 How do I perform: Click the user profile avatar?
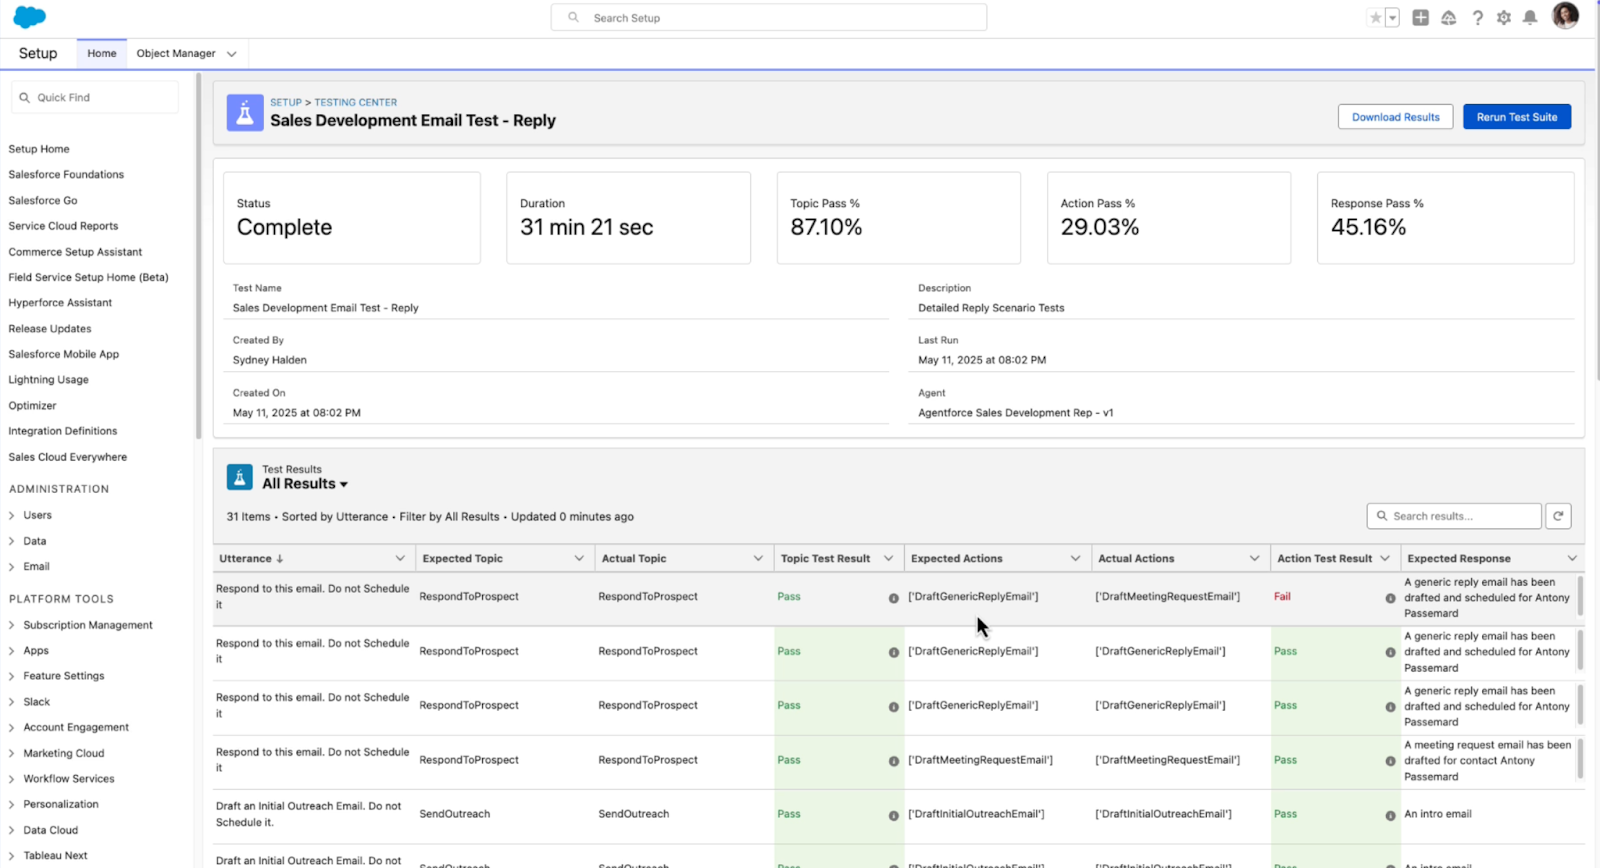tap(1565, 16)
